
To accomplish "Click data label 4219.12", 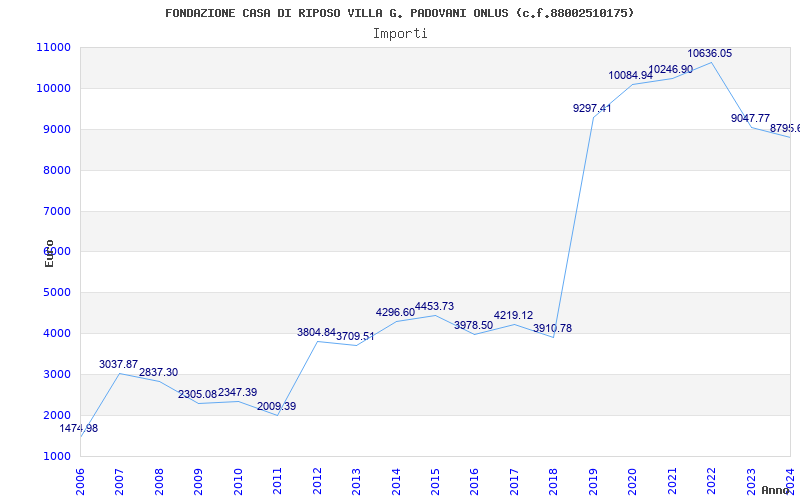I will tap(513, 316).
